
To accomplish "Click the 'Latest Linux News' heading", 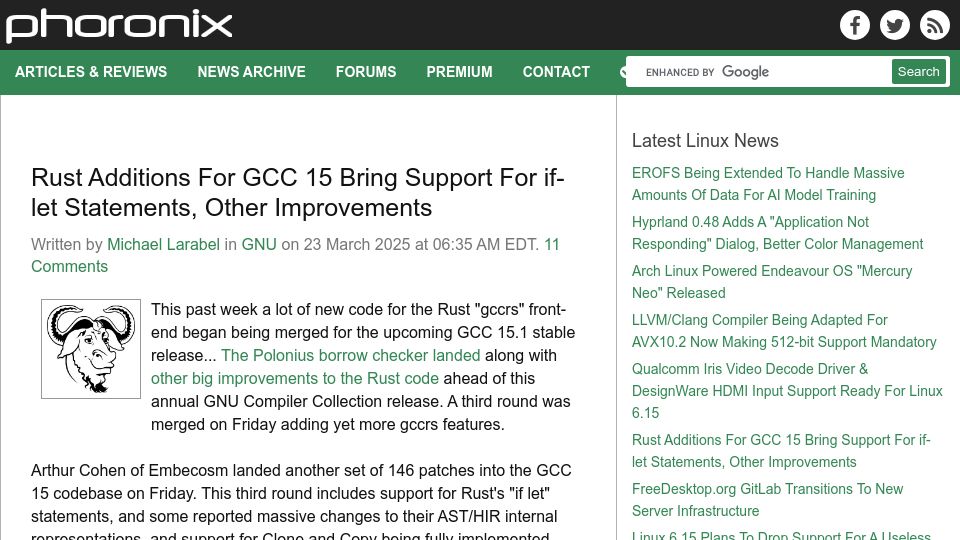I will 705,140.
